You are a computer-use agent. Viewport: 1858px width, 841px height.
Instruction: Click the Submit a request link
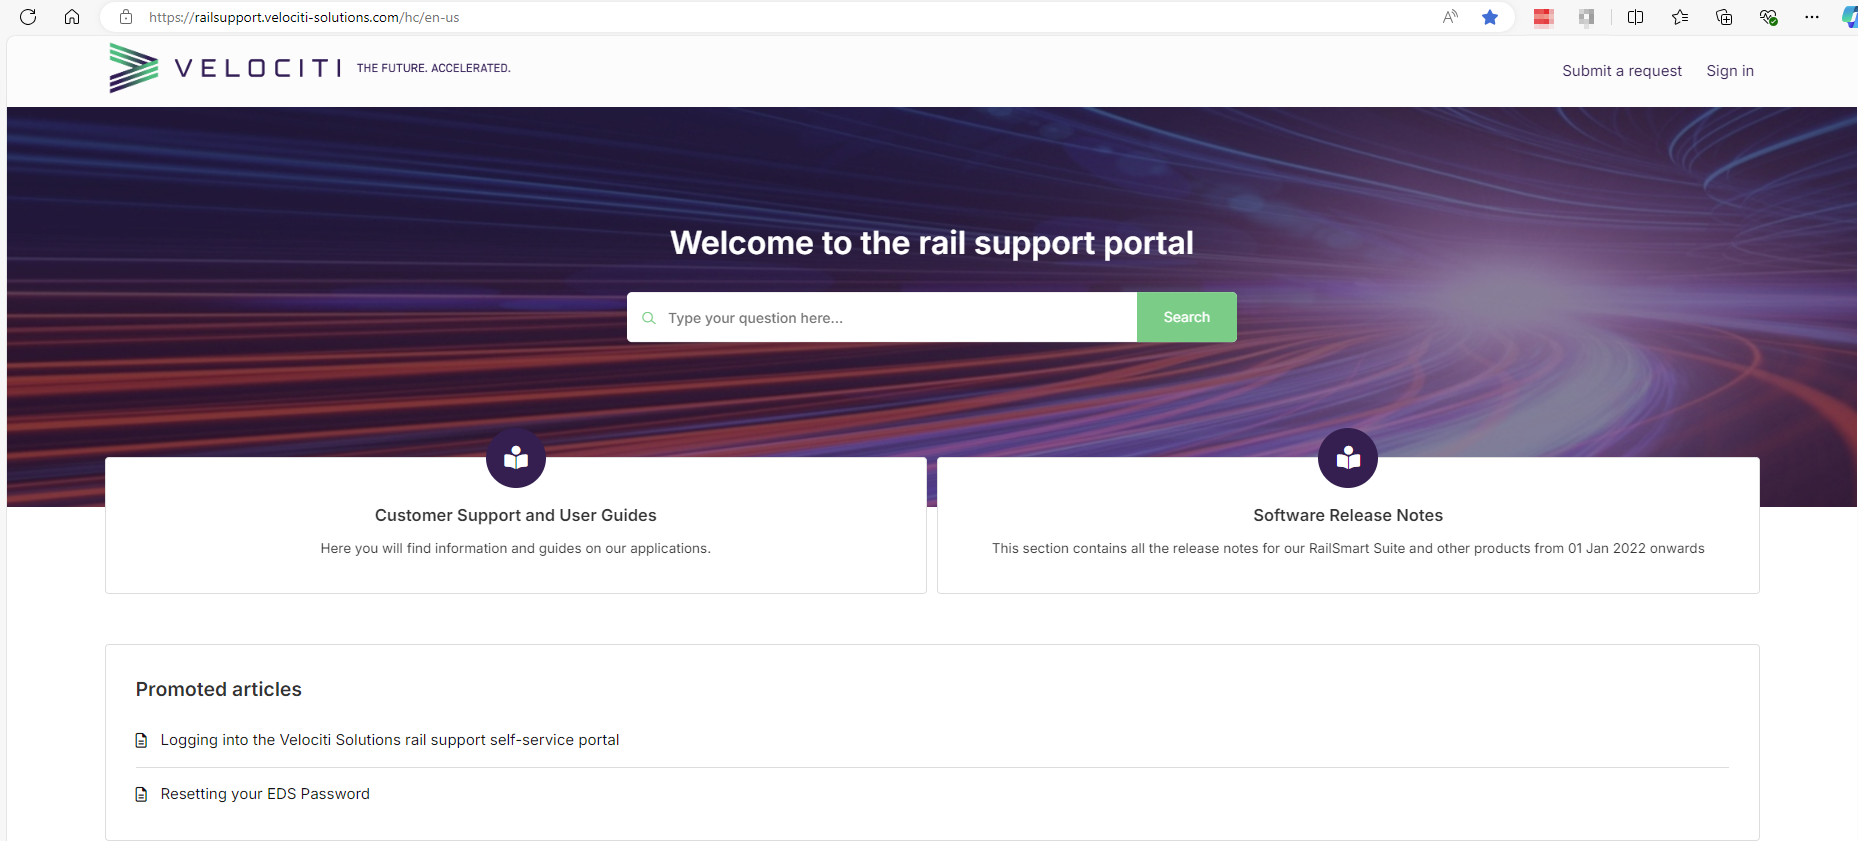tap(1622, 71)
